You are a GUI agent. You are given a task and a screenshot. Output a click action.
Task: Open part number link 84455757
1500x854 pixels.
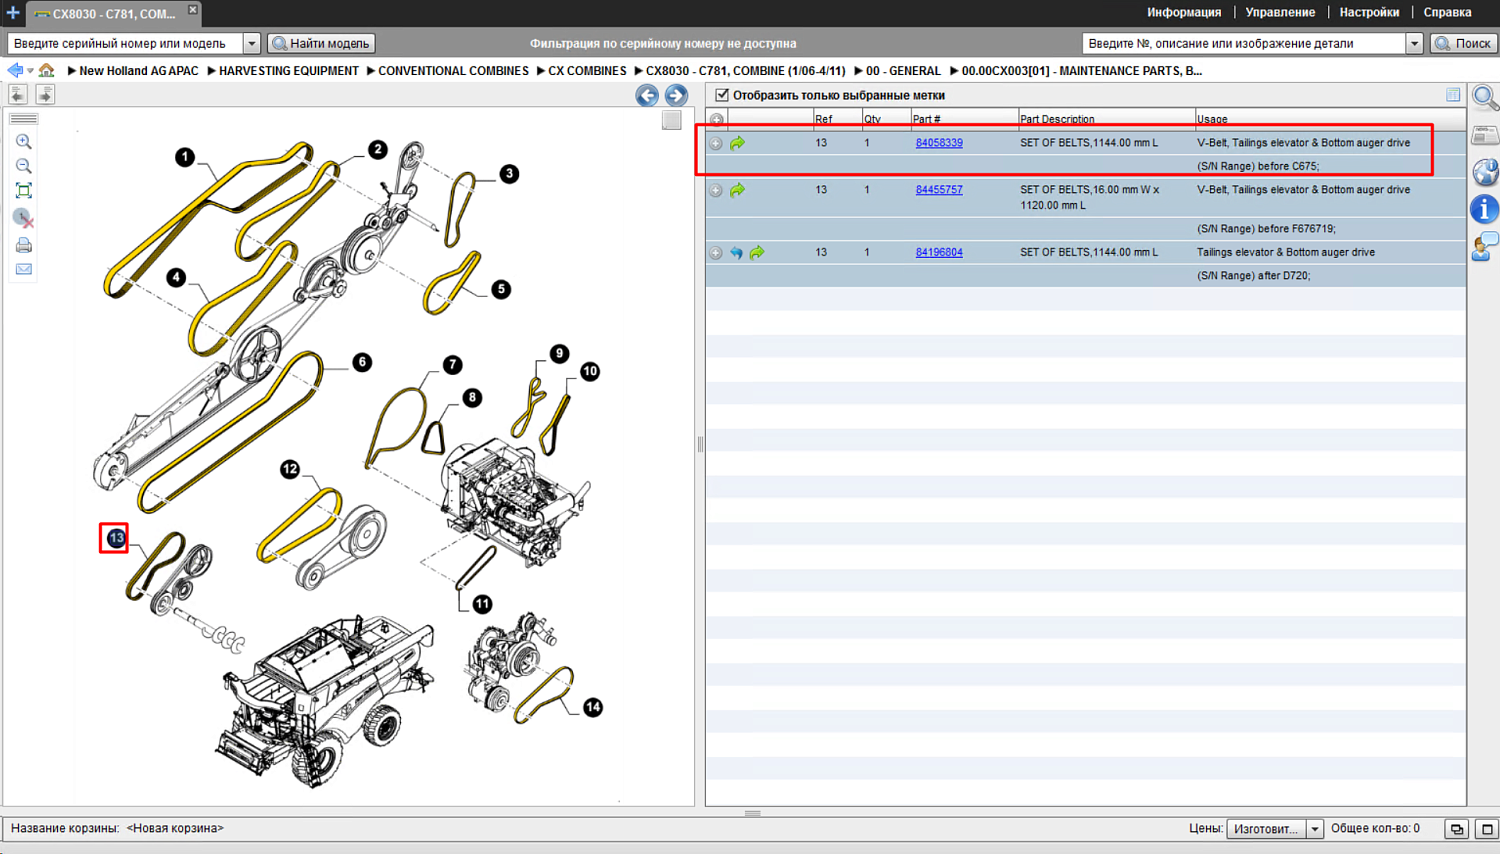[939, 190]
